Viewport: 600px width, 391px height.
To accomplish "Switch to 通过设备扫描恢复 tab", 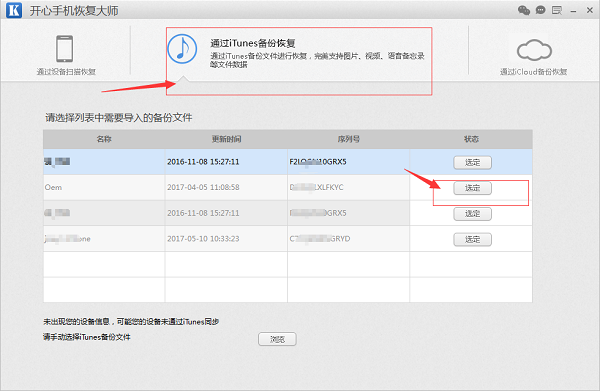I will [66, 72].
